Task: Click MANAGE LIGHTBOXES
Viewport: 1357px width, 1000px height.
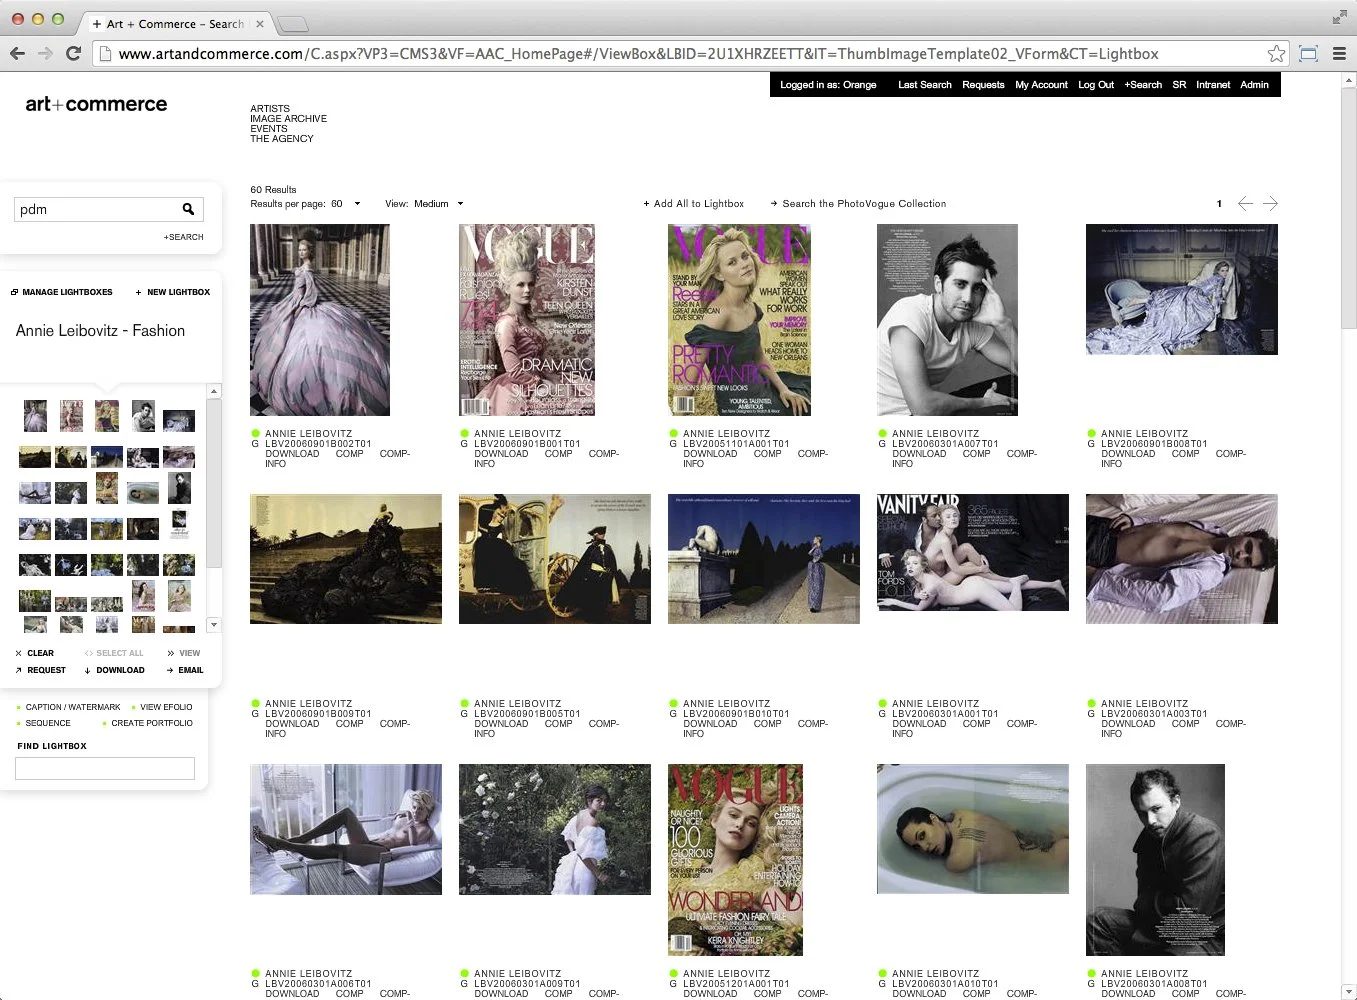Action: [x=62, y=292]
